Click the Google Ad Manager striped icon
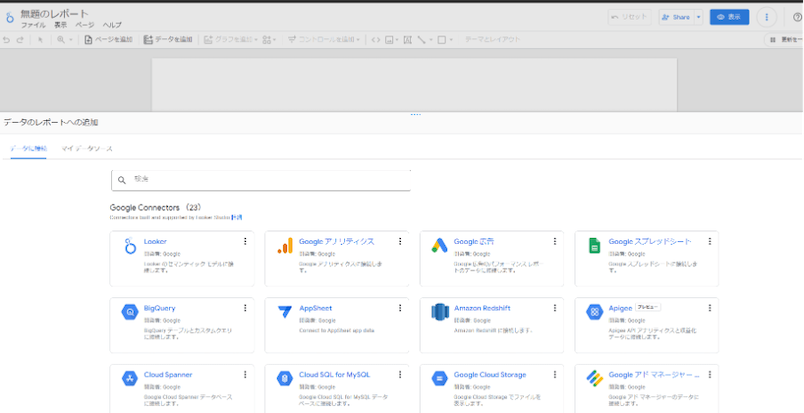804x413 pixels. click(595, 379)
